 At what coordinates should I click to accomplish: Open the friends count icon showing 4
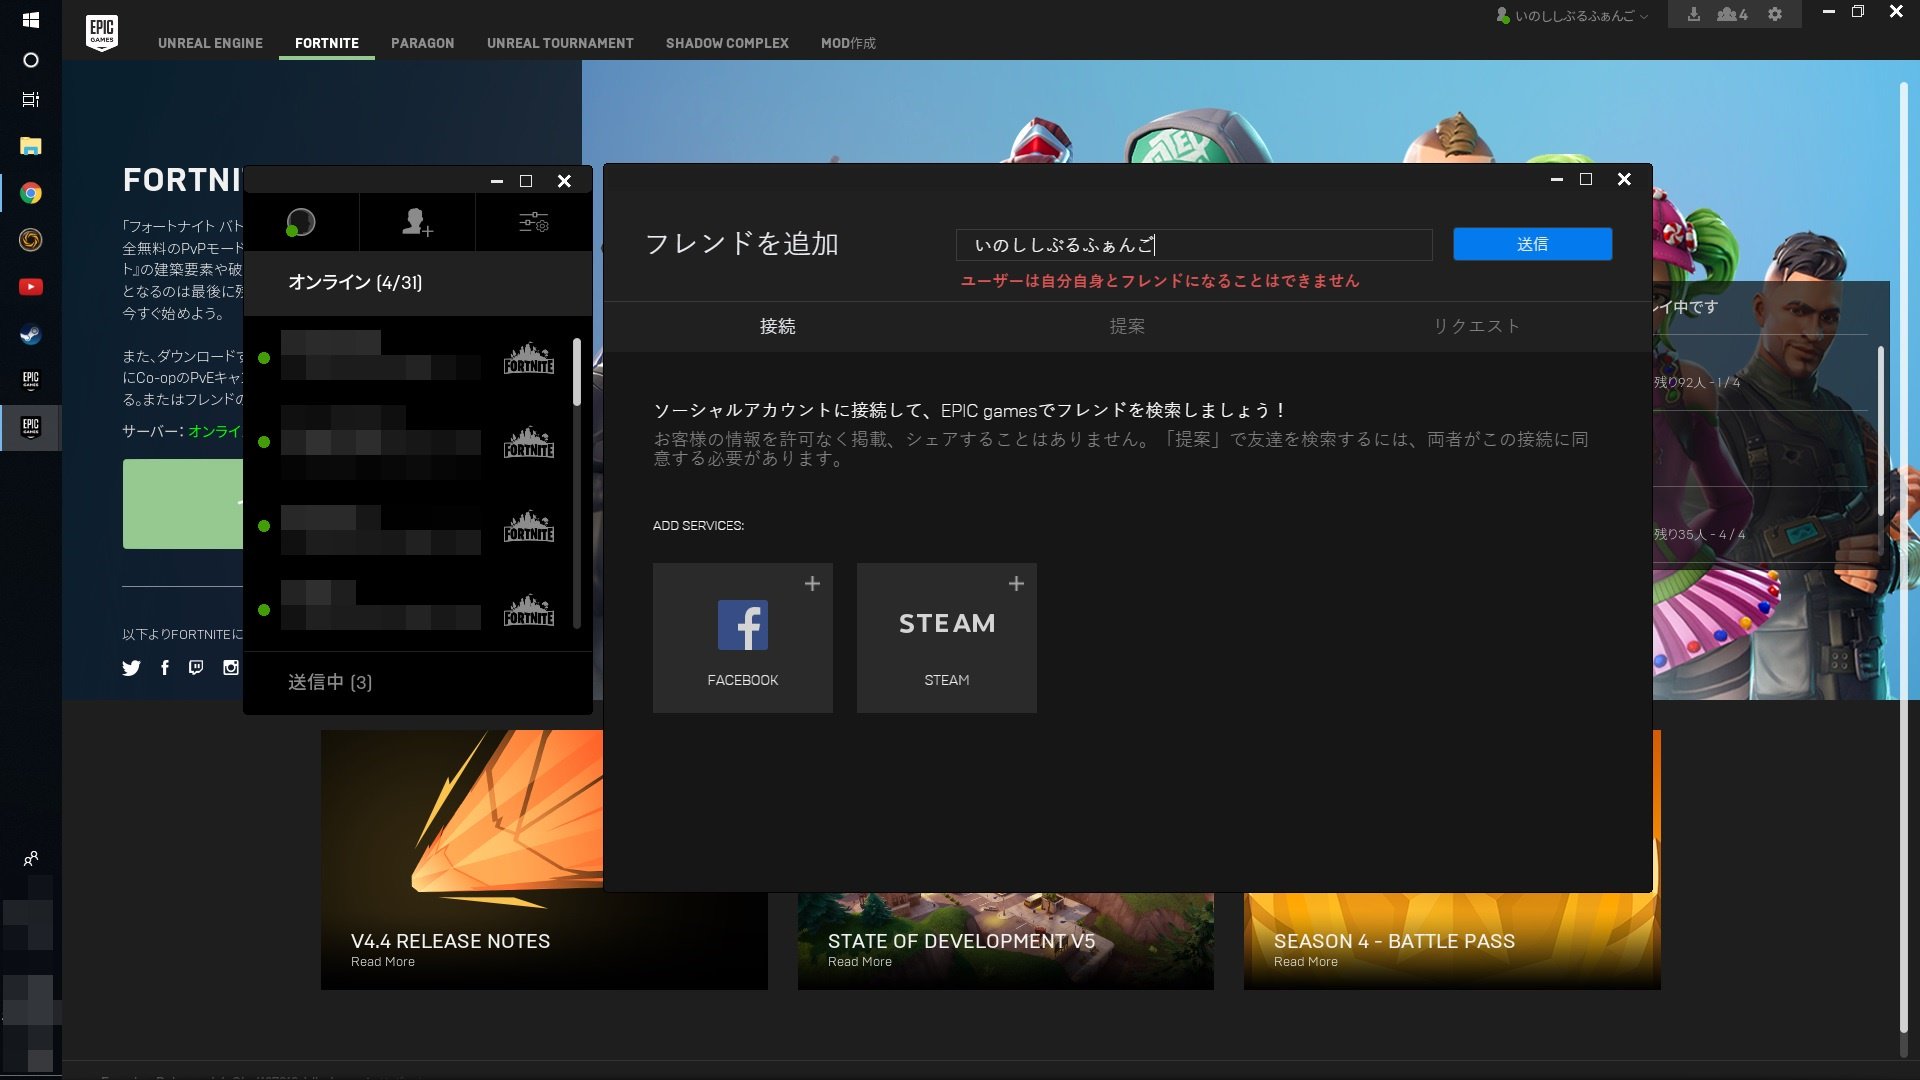[1733, 15]
